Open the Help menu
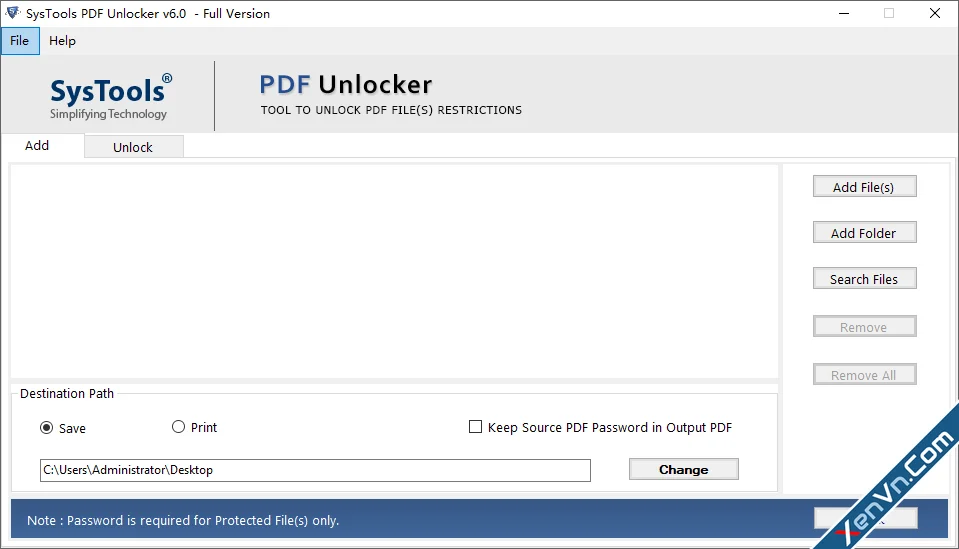The height and width of the screenshot is (549, 959). [x=62, y=41]
